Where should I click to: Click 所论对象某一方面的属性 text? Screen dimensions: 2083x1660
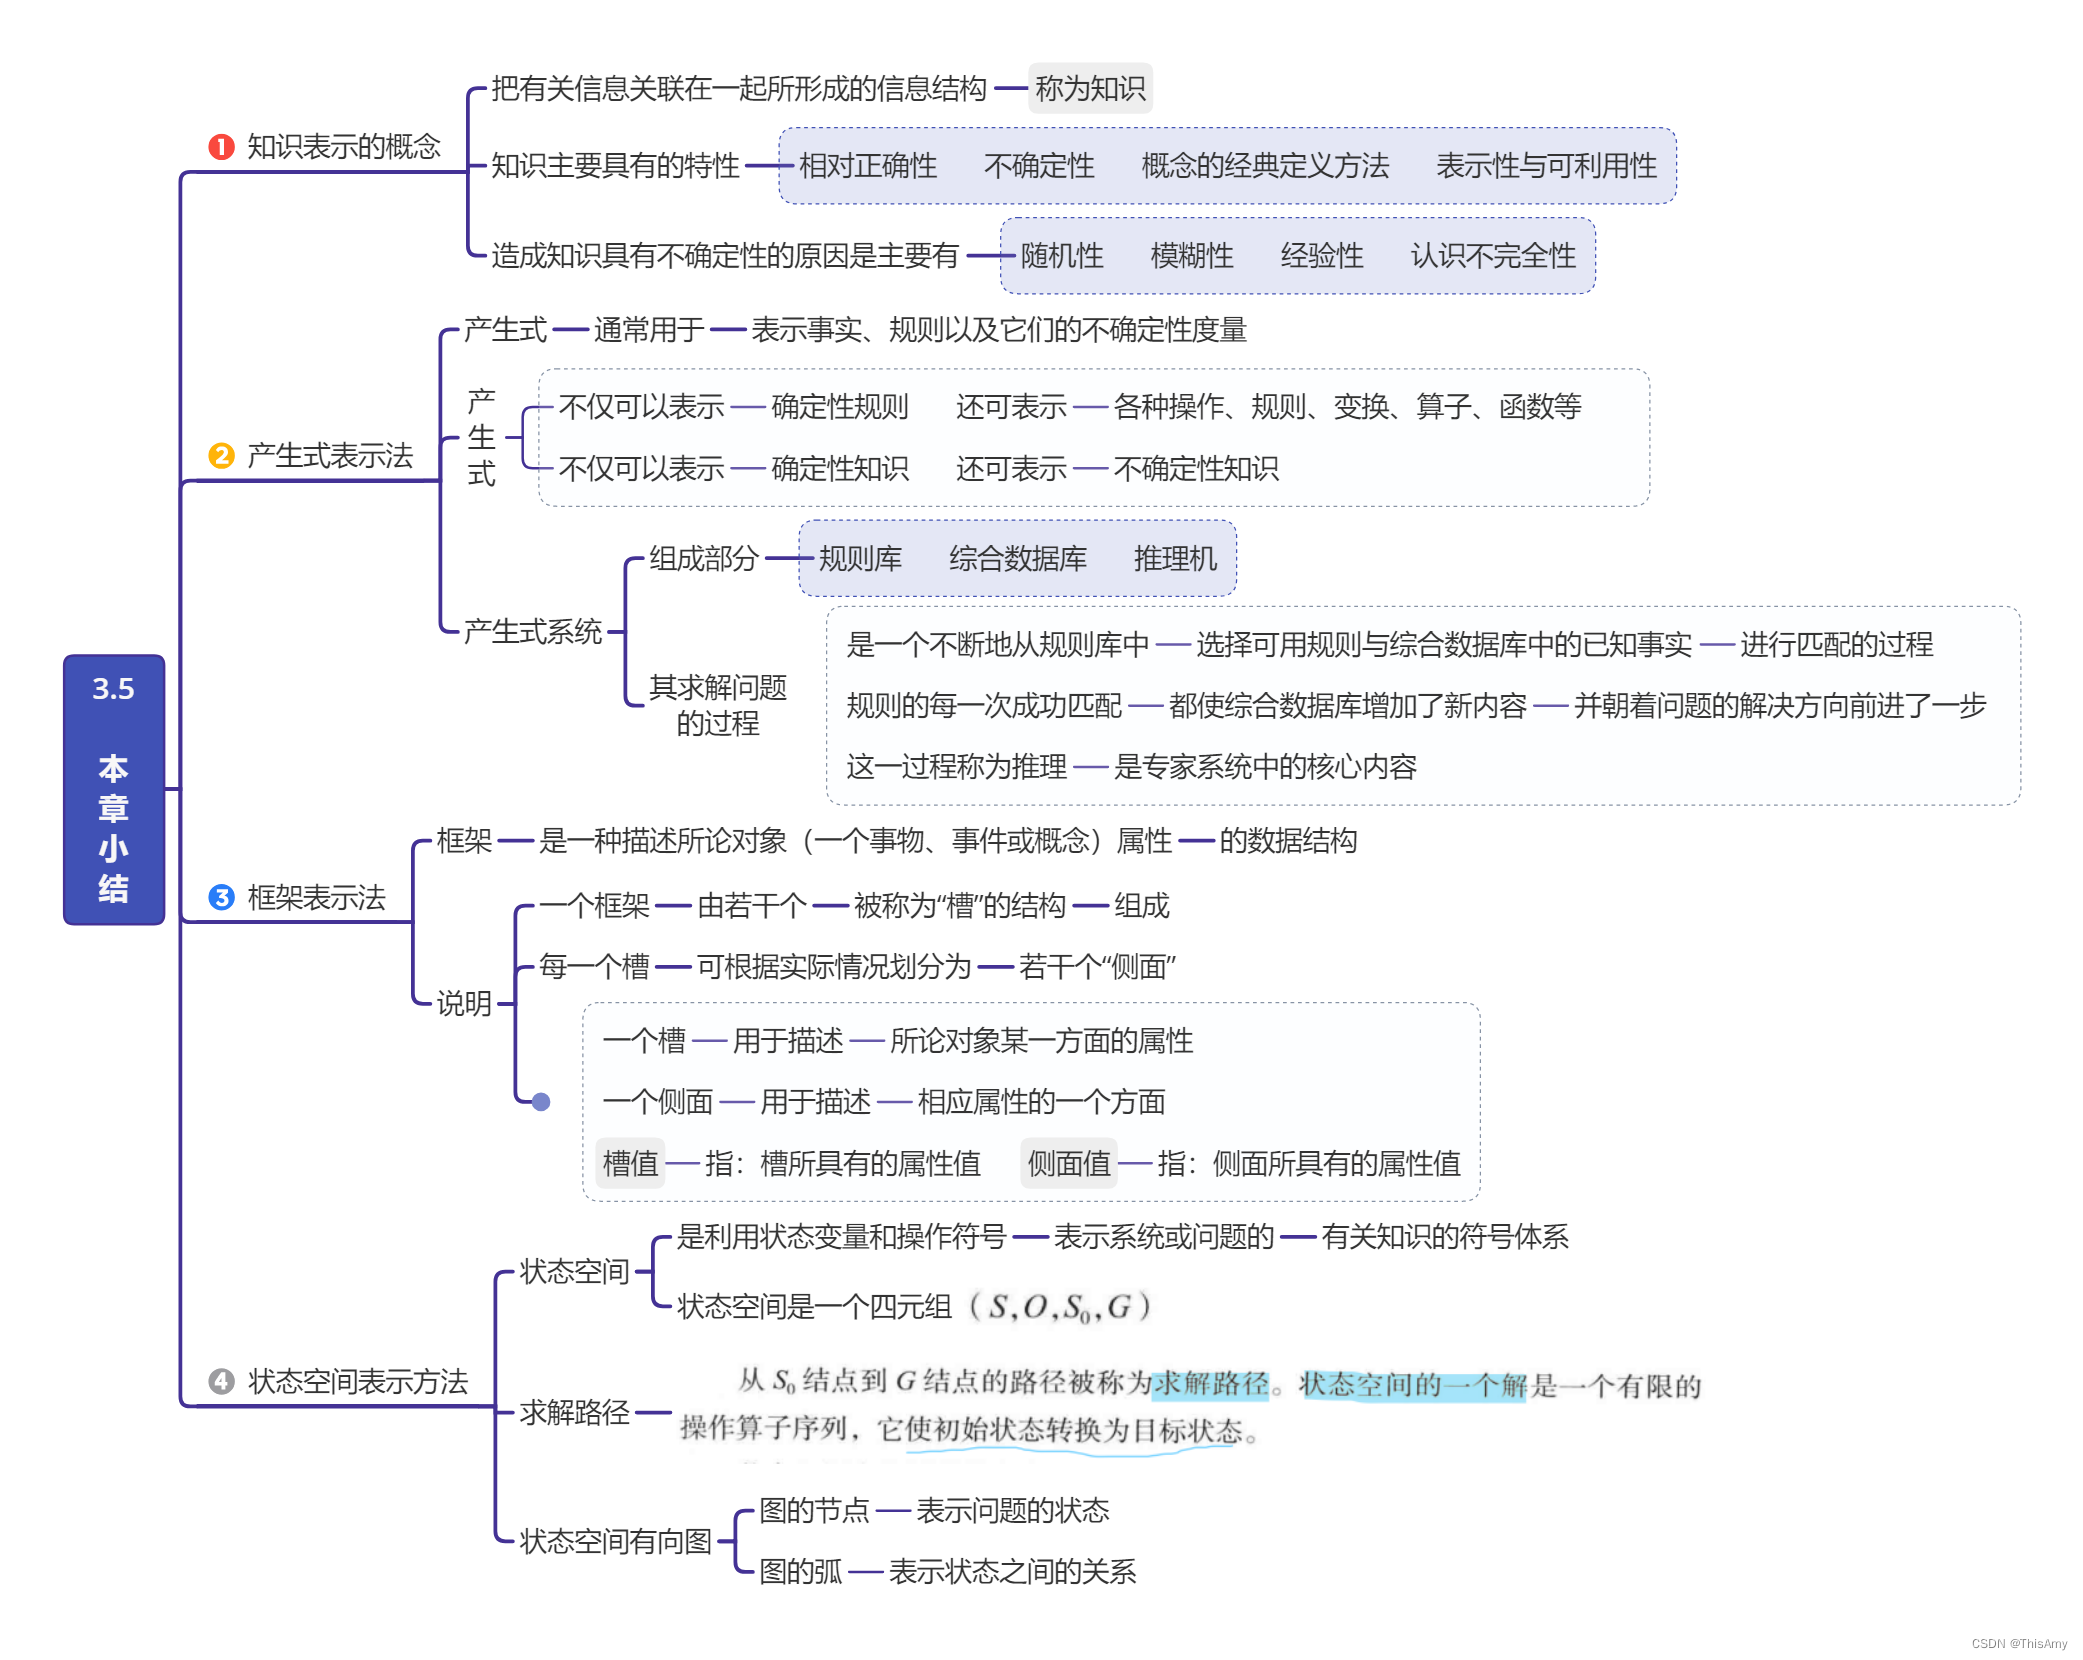click(x=1042, y=1041)
